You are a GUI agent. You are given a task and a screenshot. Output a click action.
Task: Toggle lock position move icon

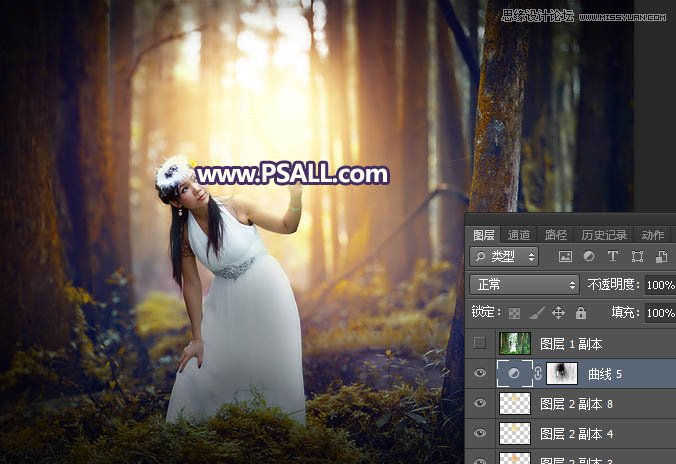click(x=558, y=313)
